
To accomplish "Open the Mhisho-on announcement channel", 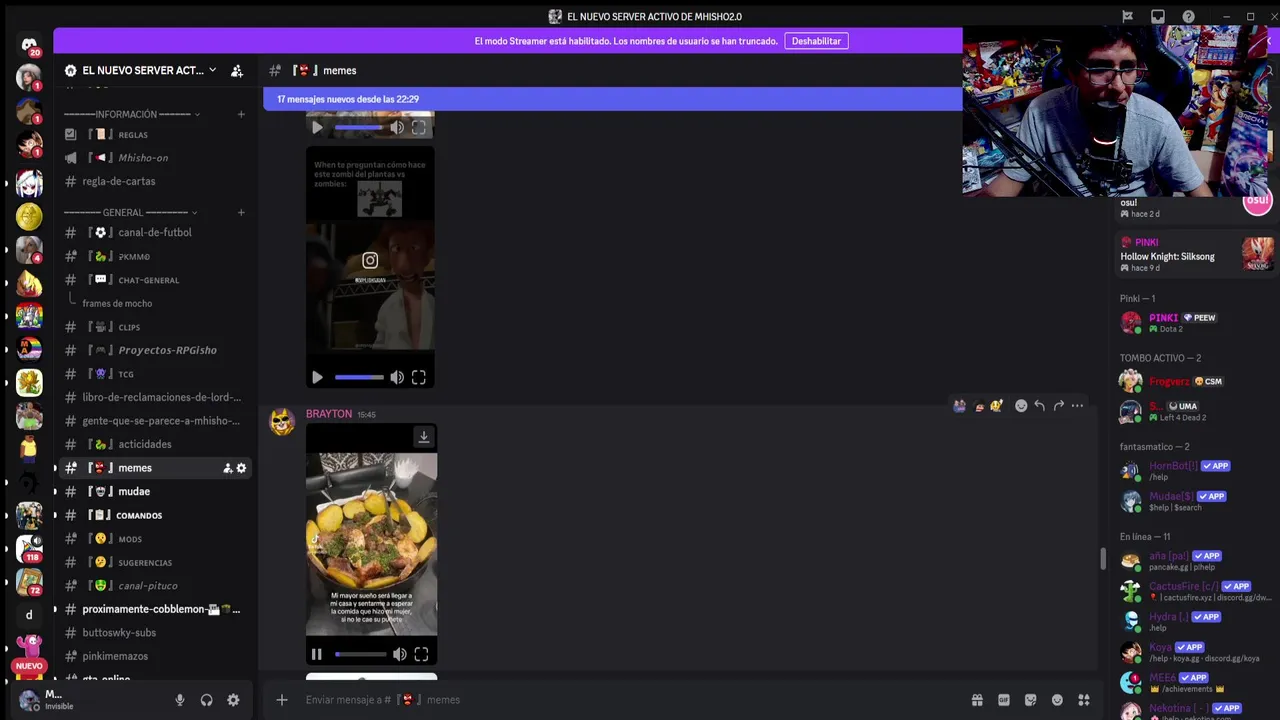I will click(x=155, y=158).
